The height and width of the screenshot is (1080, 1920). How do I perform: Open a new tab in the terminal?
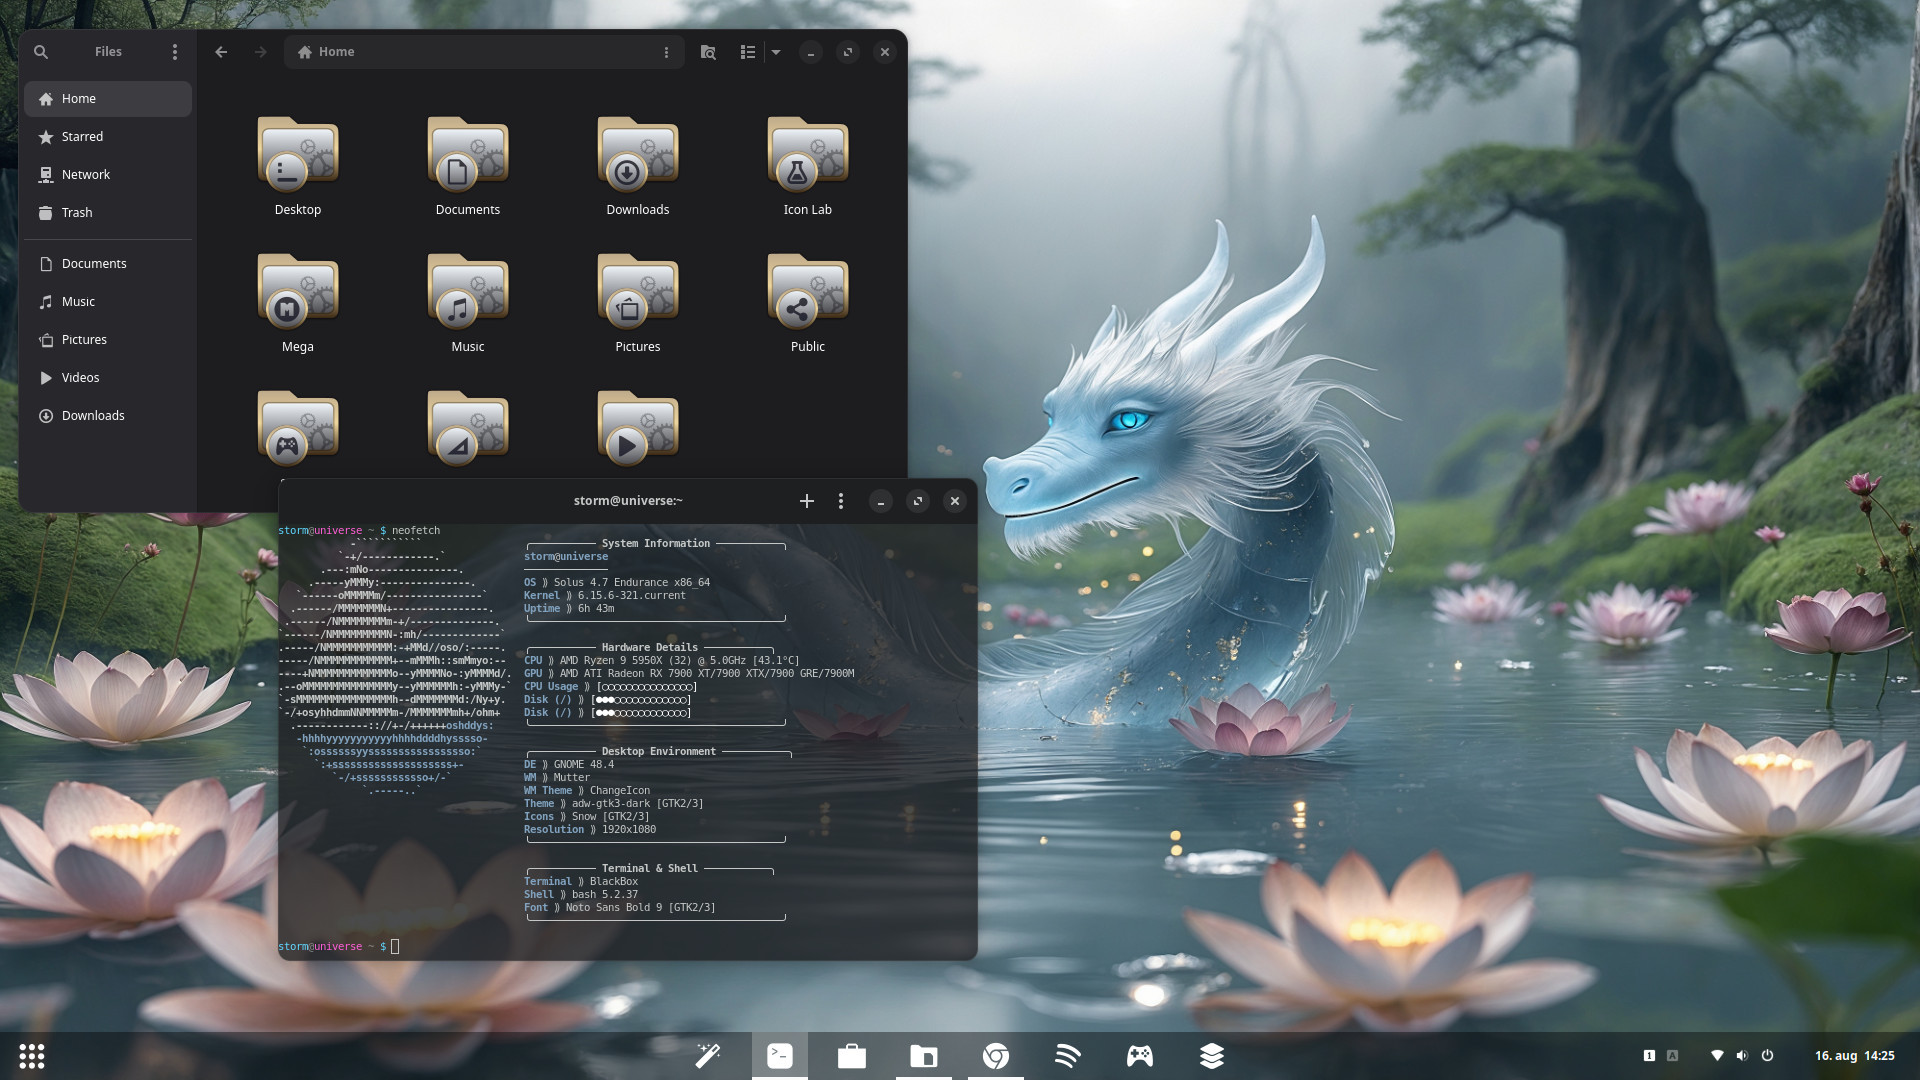coord(807,501)
